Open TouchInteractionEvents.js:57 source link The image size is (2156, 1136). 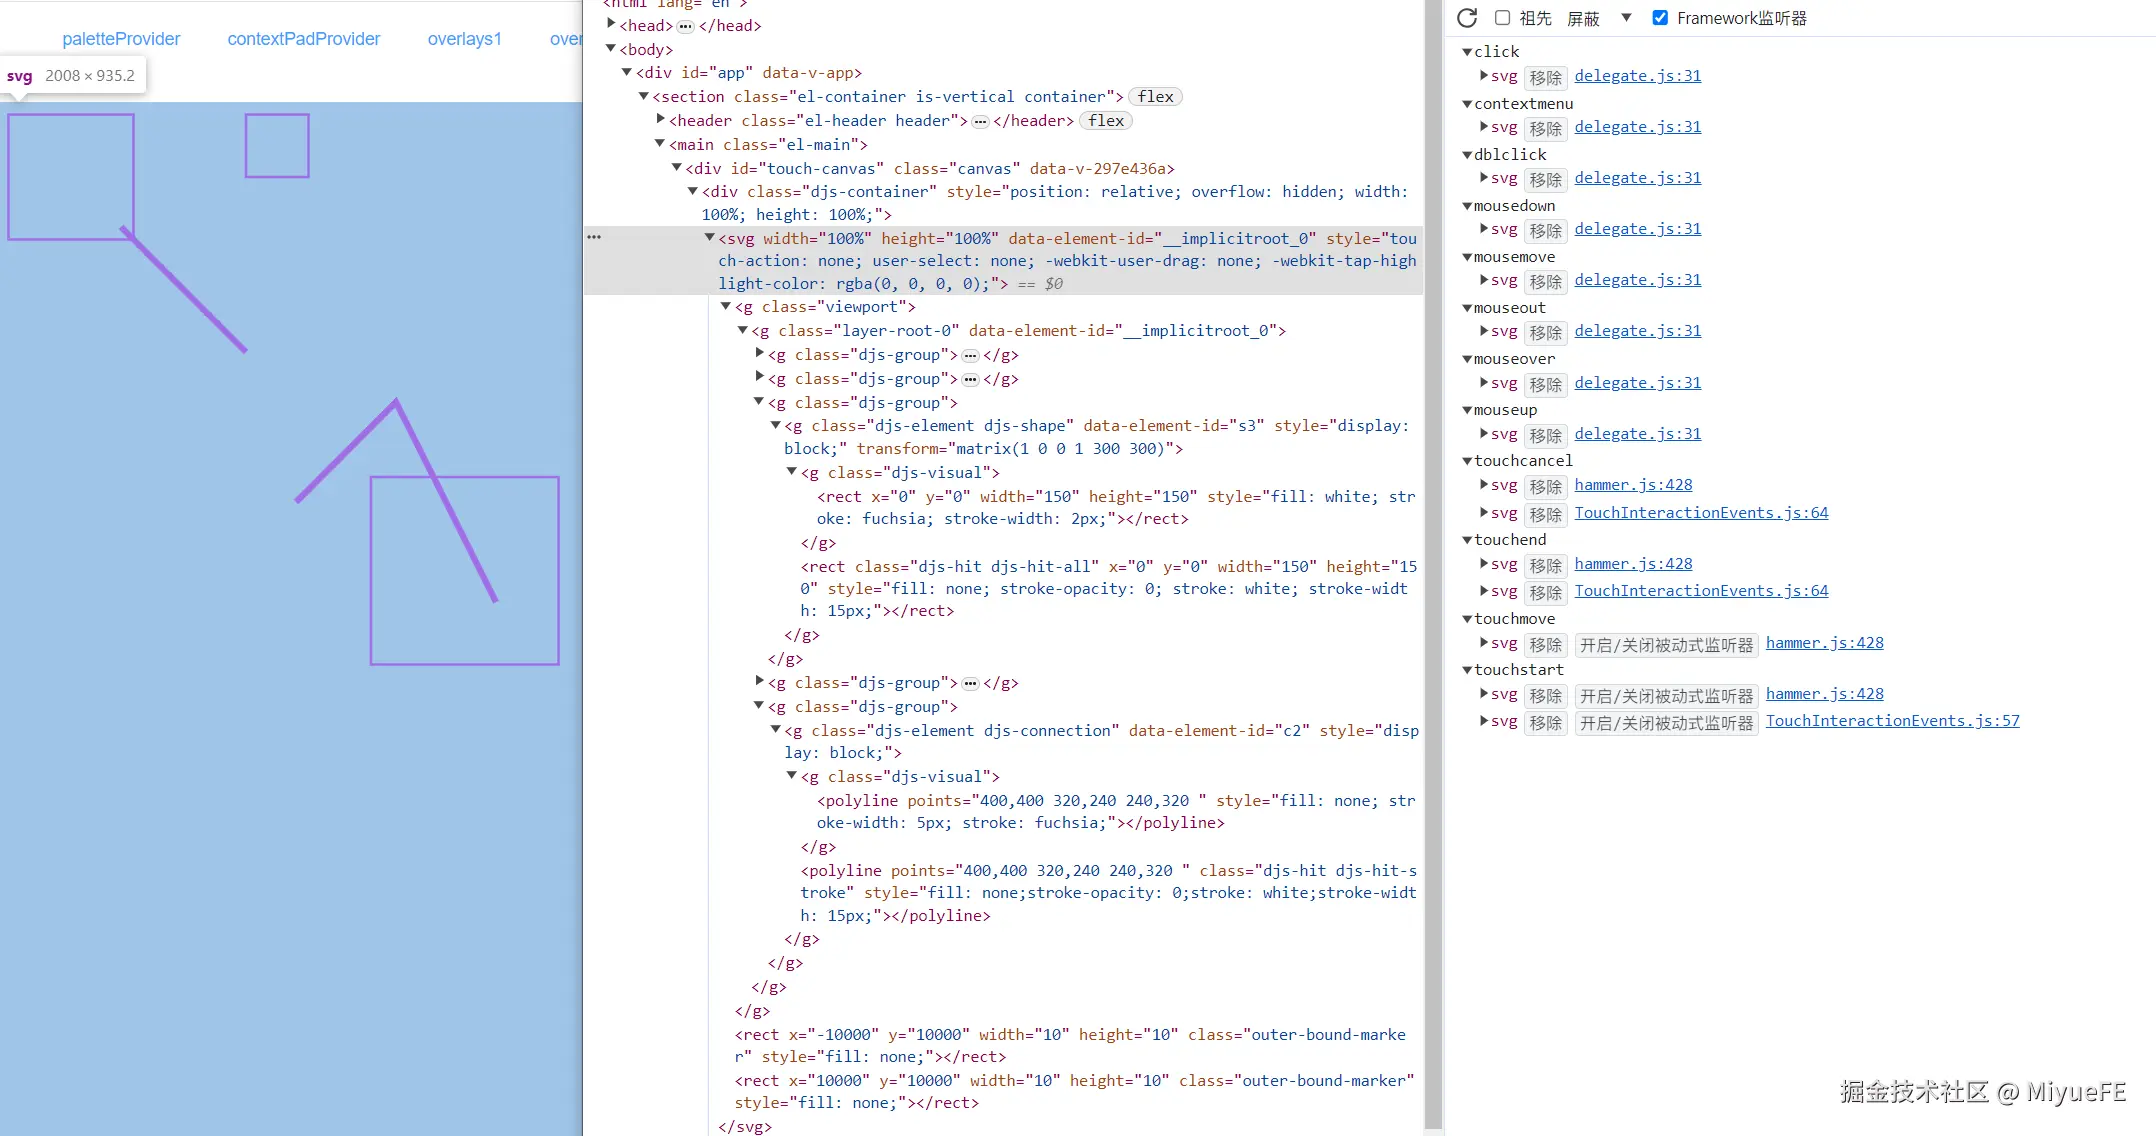1892,721
